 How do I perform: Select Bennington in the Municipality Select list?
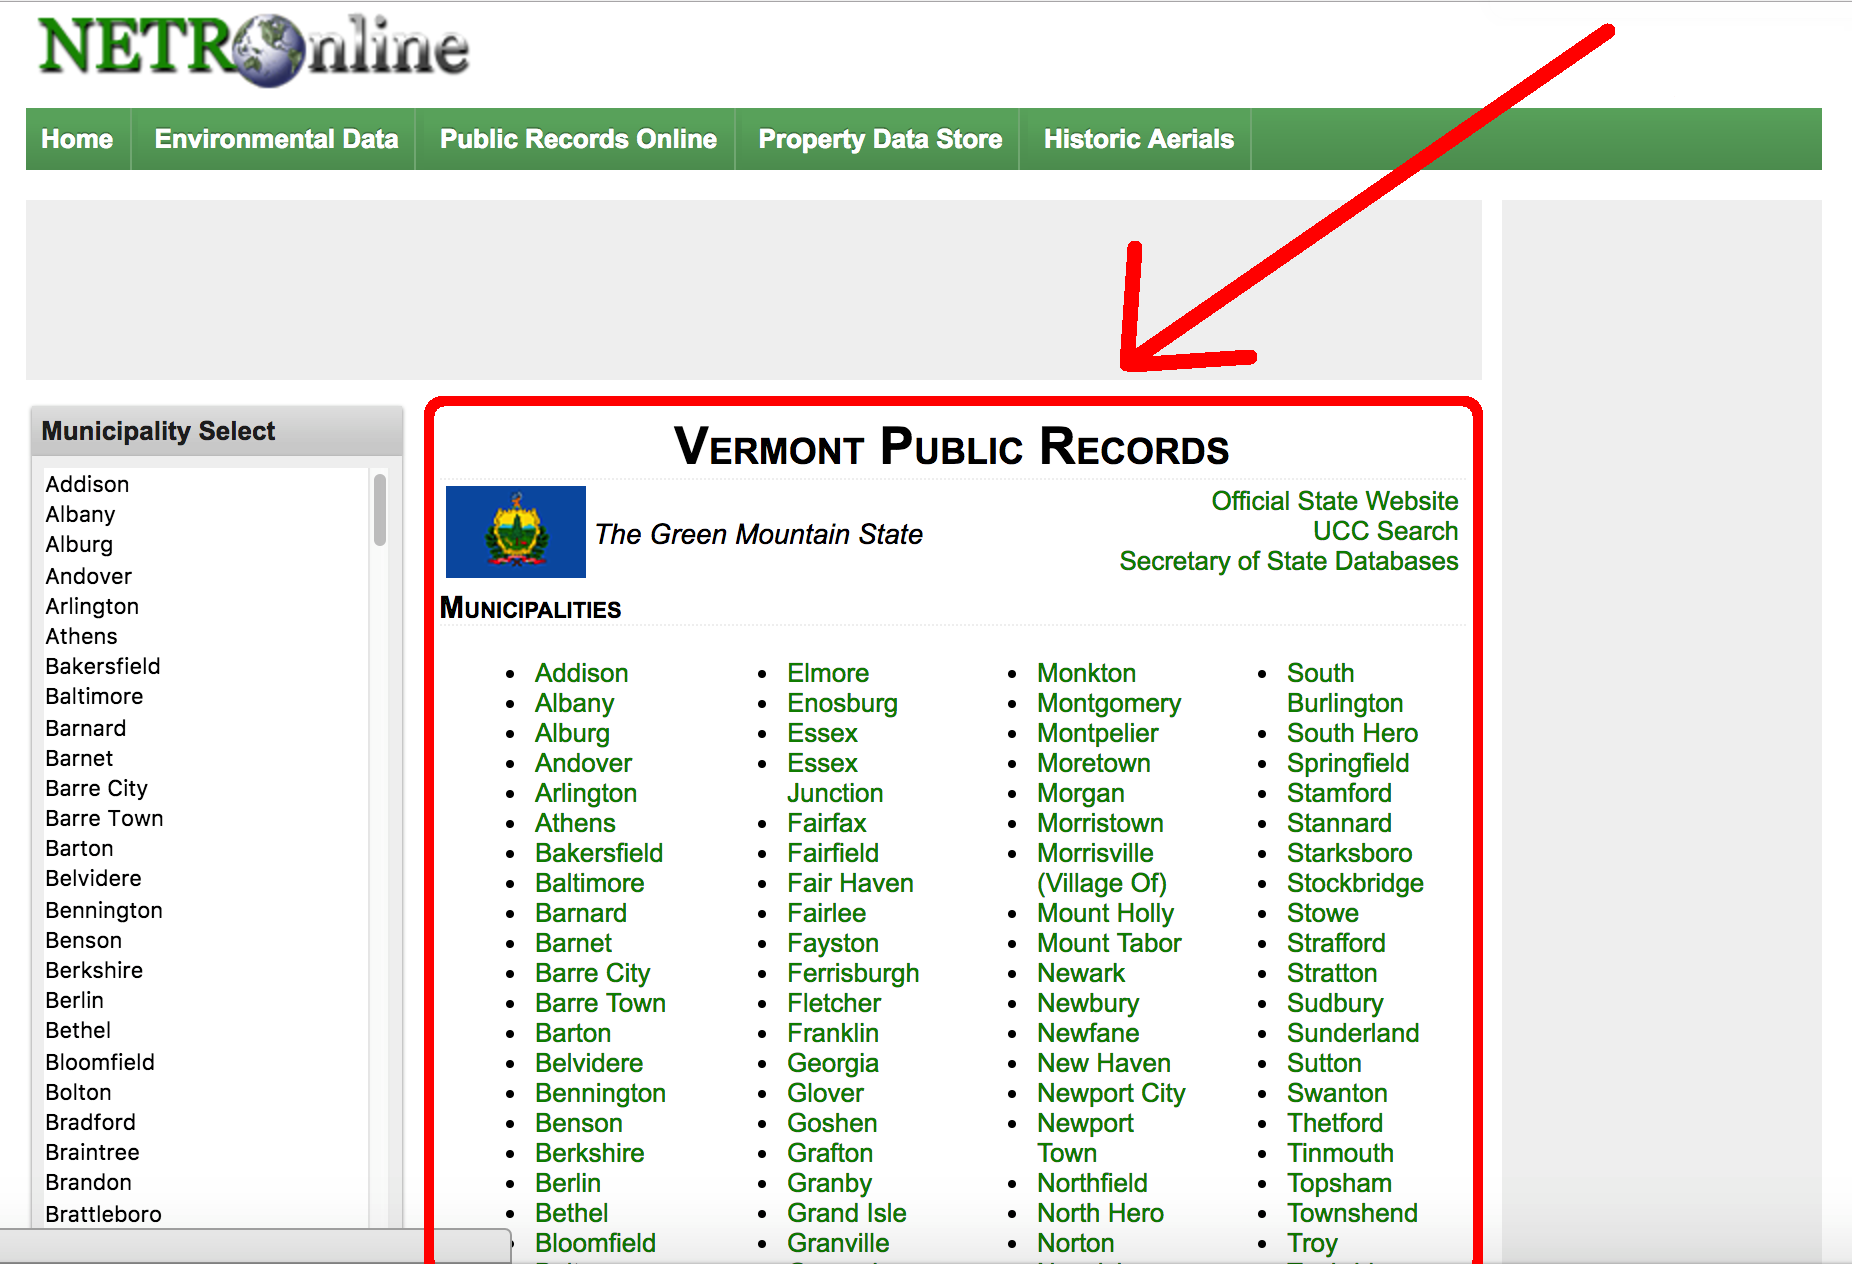[103, 910]
